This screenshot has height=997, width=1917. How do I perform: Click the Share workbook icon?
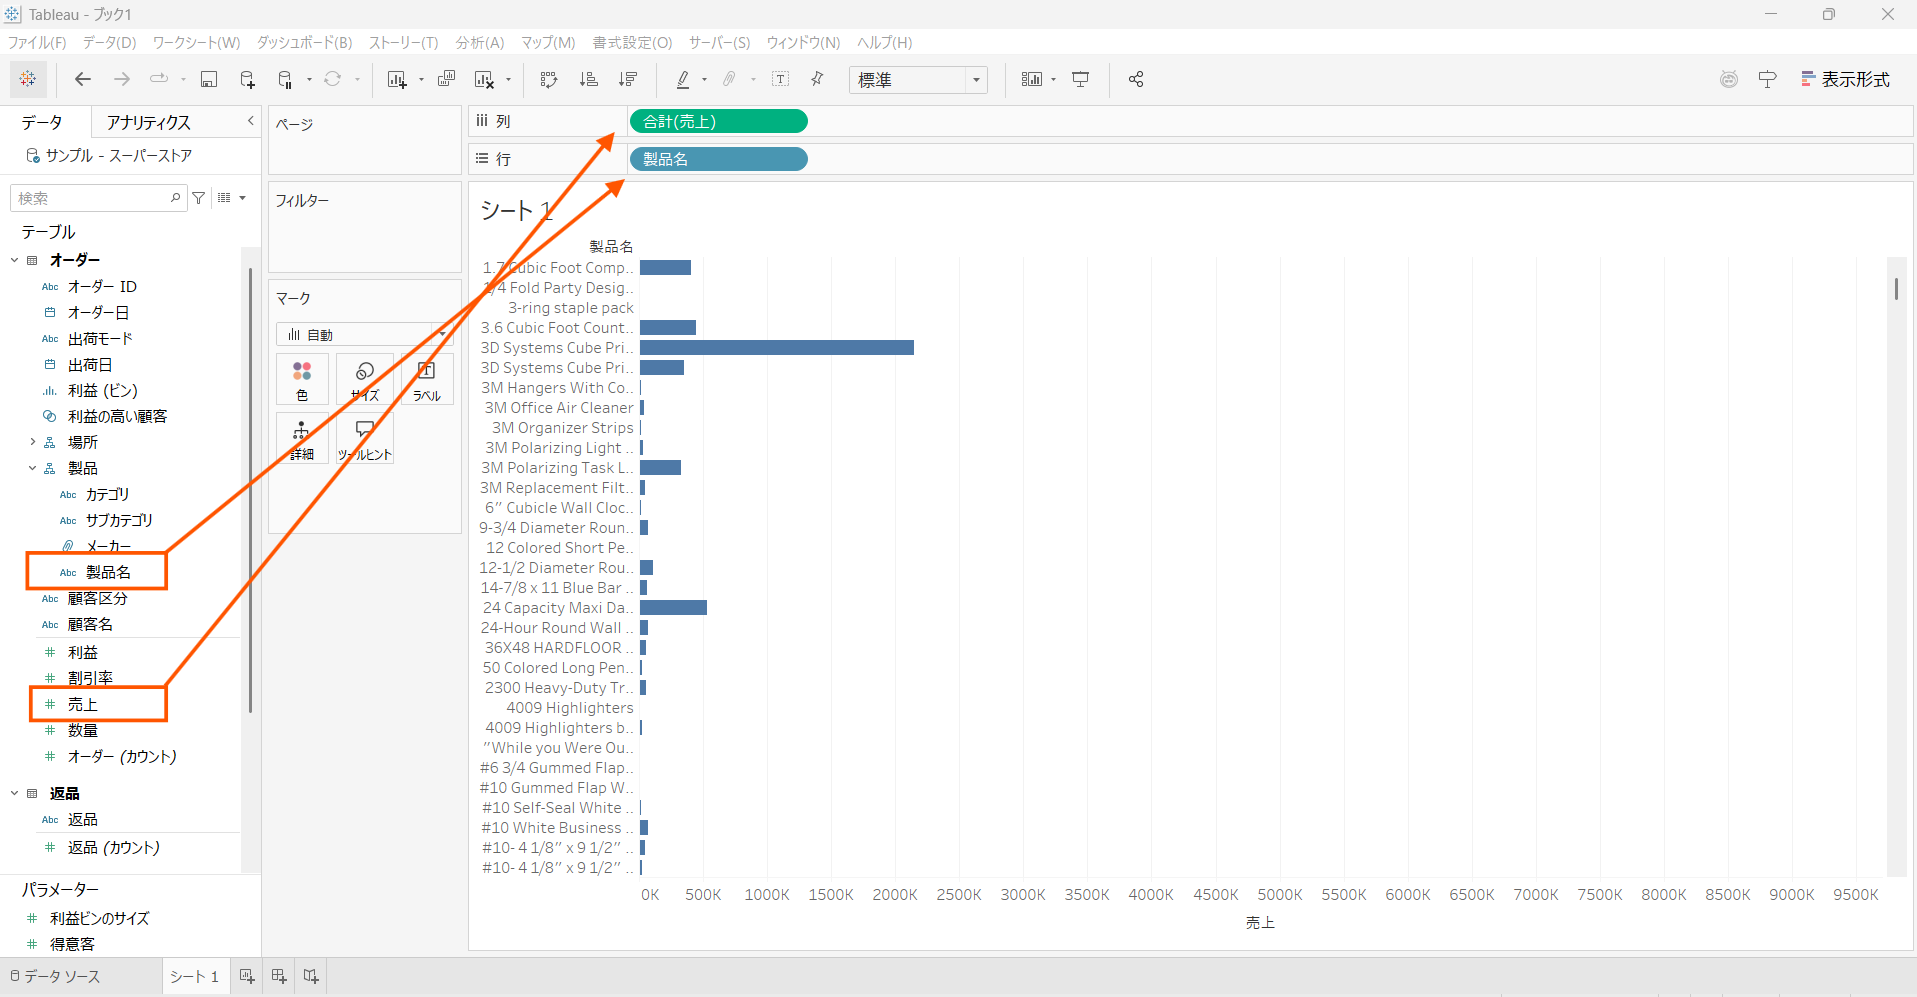[x=1136, y=80]
